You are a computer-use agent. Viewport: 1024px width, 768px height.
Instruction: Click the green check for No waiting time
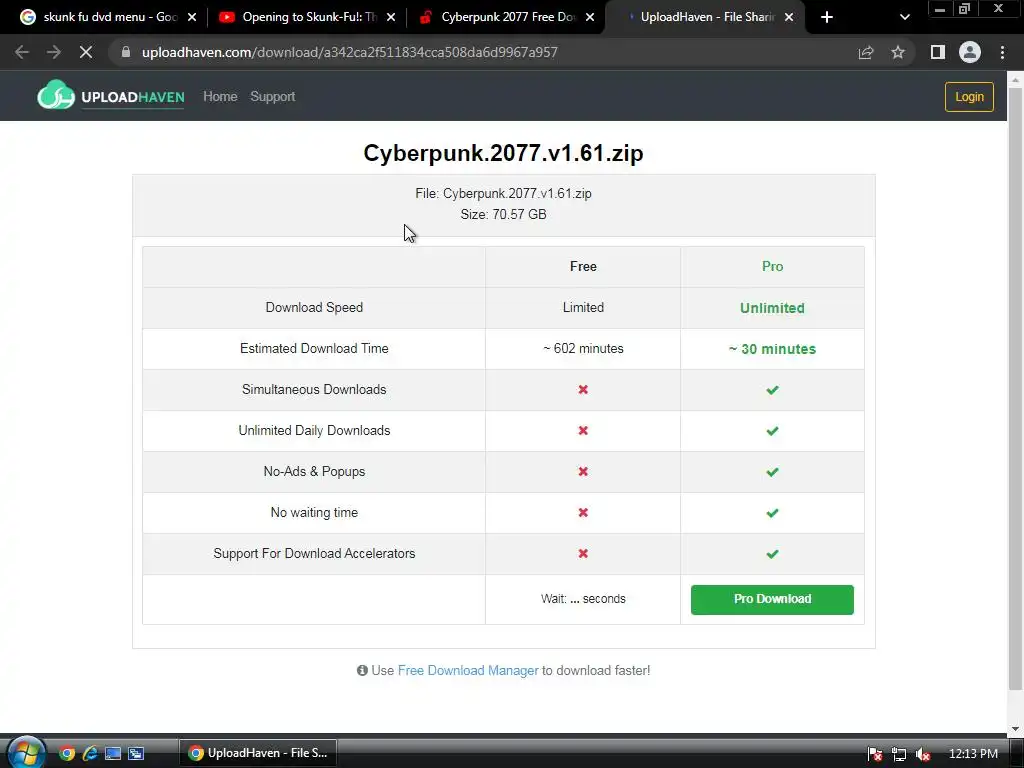[x=772, y=513]
